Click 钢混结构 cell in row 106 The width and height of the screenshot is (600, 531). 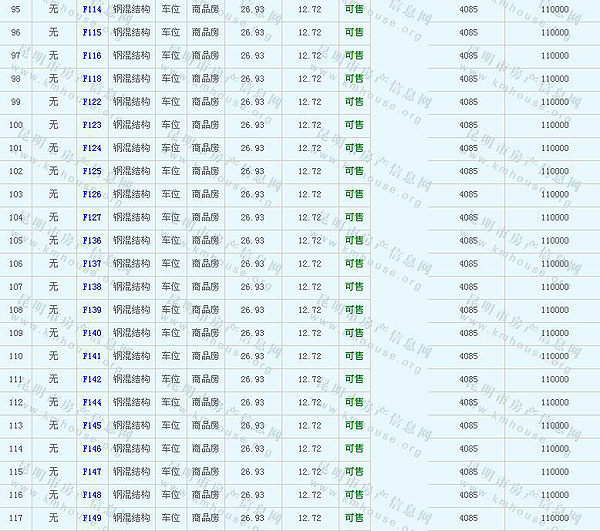pyautogui.click(x=131, y=264)
